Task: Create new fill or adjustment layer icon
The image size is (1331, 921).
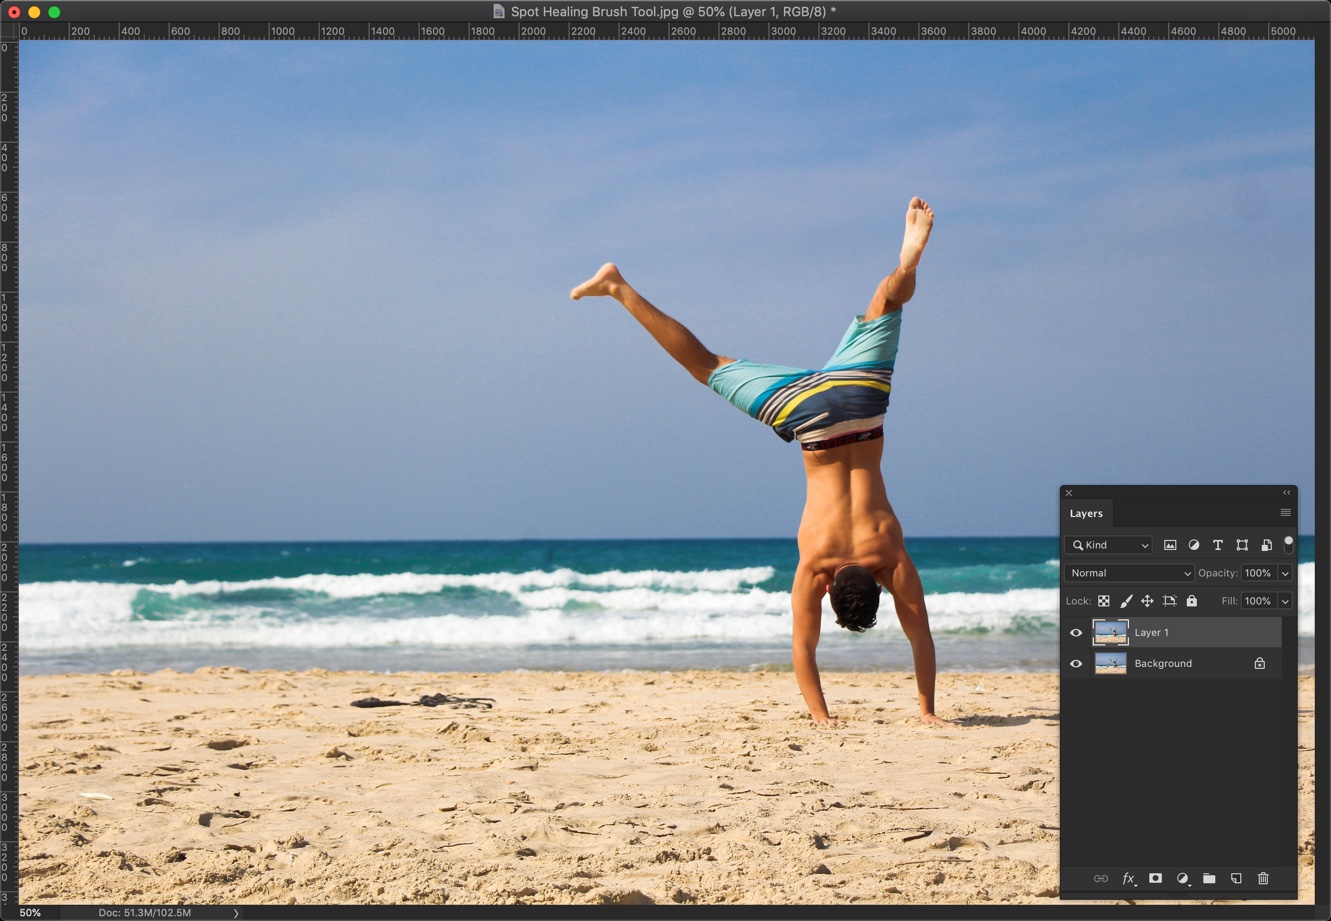Action: [x=1182, y=878]
